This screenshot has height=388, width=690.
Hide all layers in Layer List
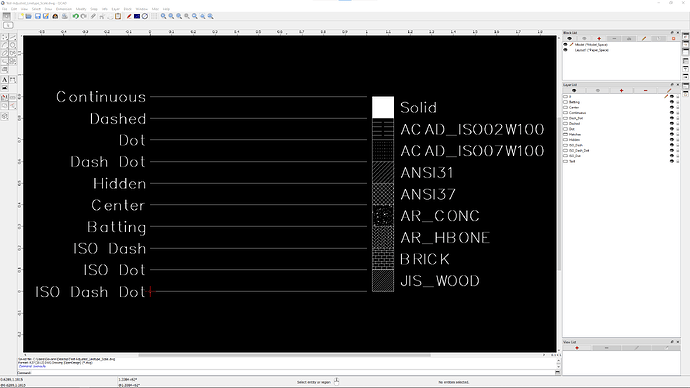598,91
